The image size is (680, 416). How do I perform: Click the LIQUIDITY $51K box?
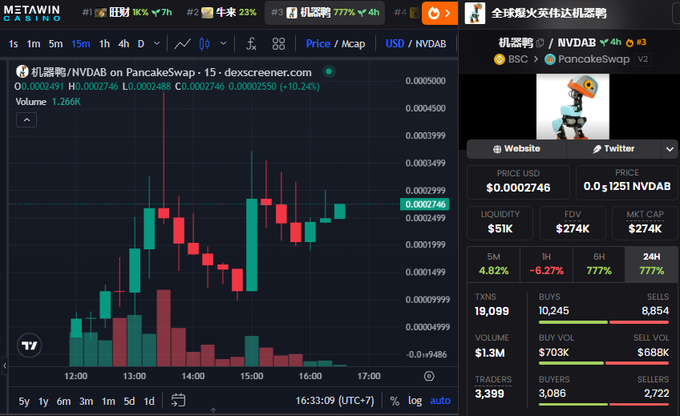point(500,223)
